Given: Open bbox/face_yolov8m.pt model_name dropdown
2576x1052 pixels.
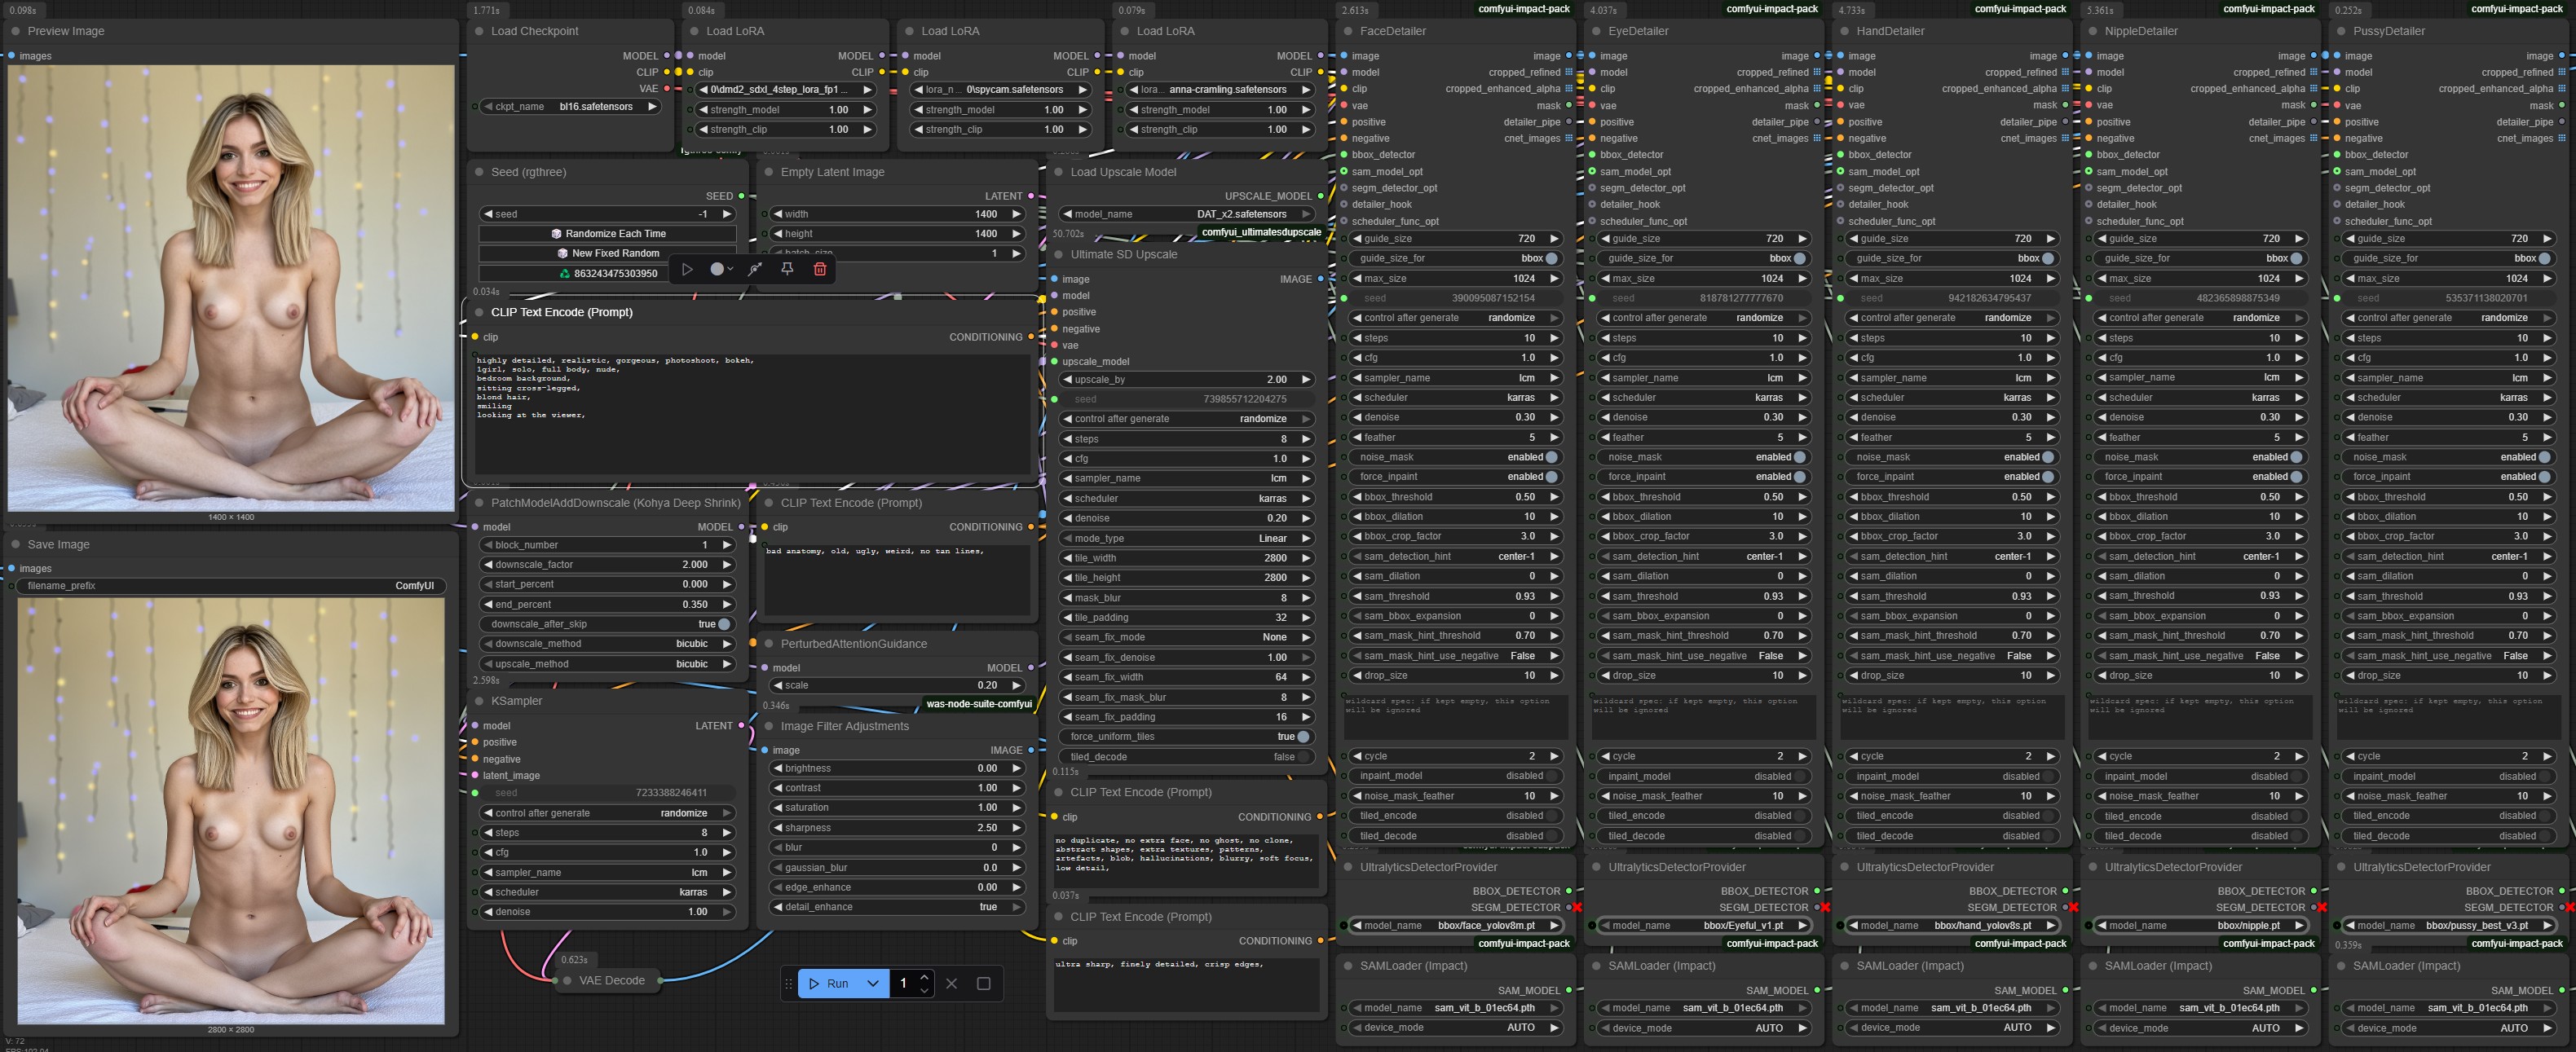Looking at the screenshot, I should point(1455,926).
